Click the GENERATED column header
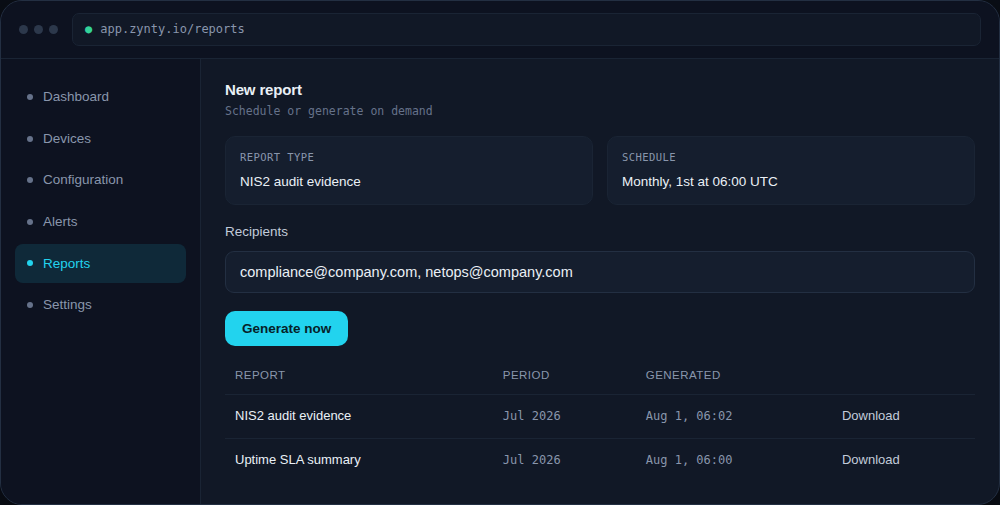The width and height of the screenshot is (1000, 505). pos(683,375)
